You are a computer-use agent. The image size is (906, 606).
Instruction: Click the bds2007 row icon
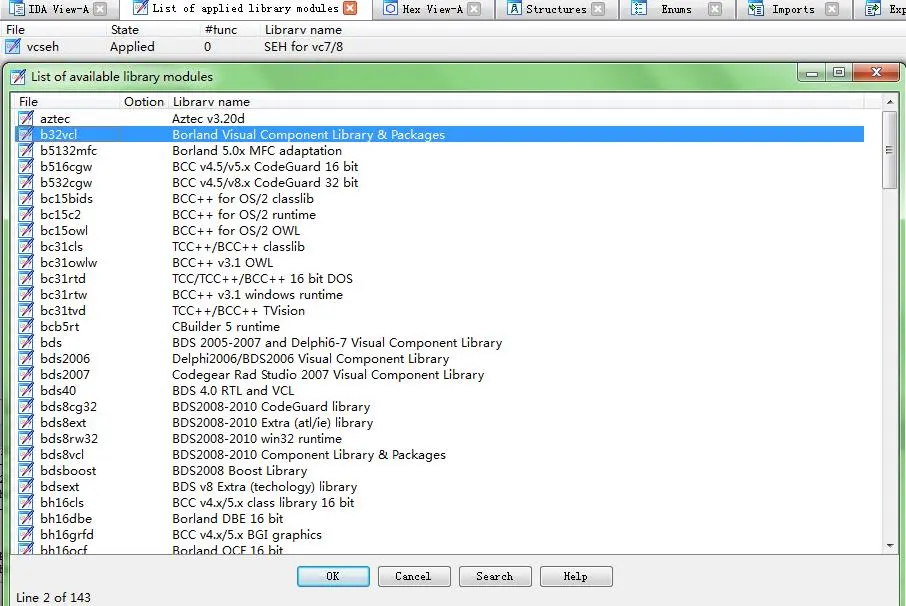coord(25,374)
